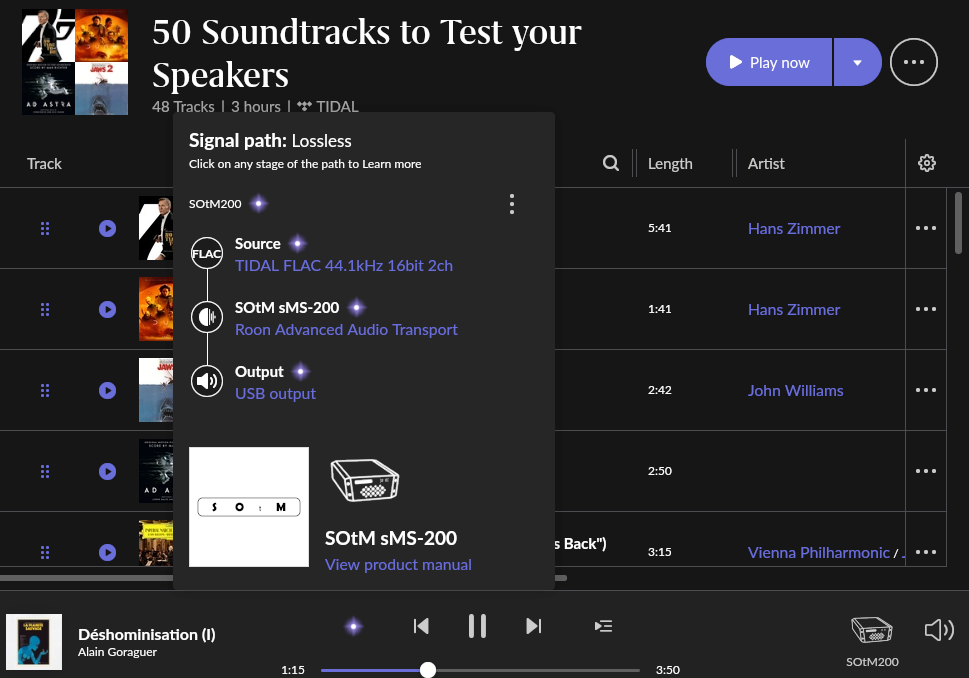Click the signal path quality star in player bar
The image size is (969, 678).
point(353,626)
